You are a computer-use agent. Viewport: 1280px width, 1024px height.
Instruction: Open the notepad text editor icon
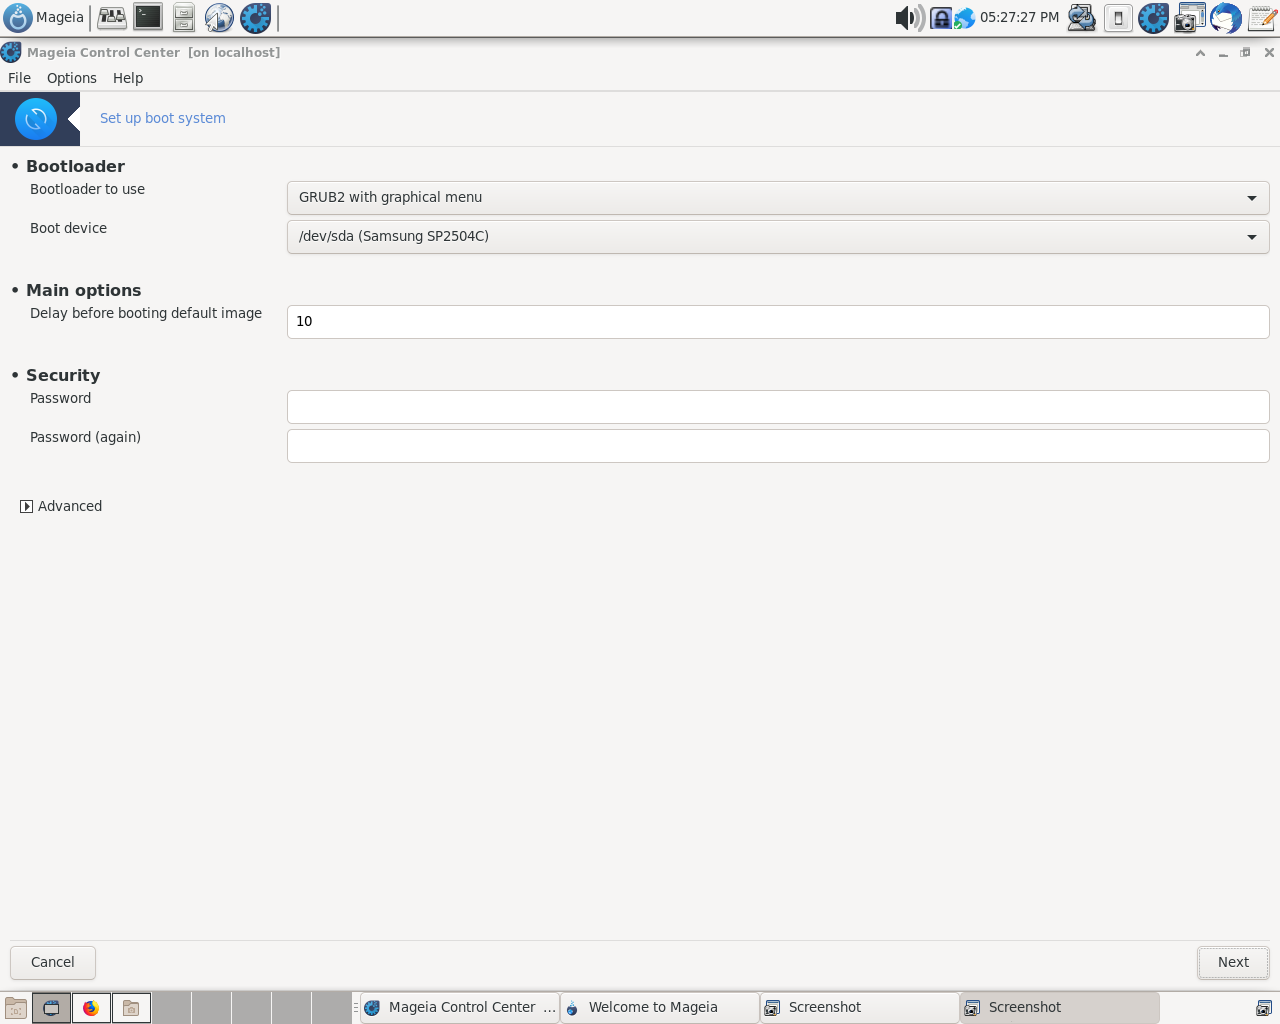coord(1262,17)
